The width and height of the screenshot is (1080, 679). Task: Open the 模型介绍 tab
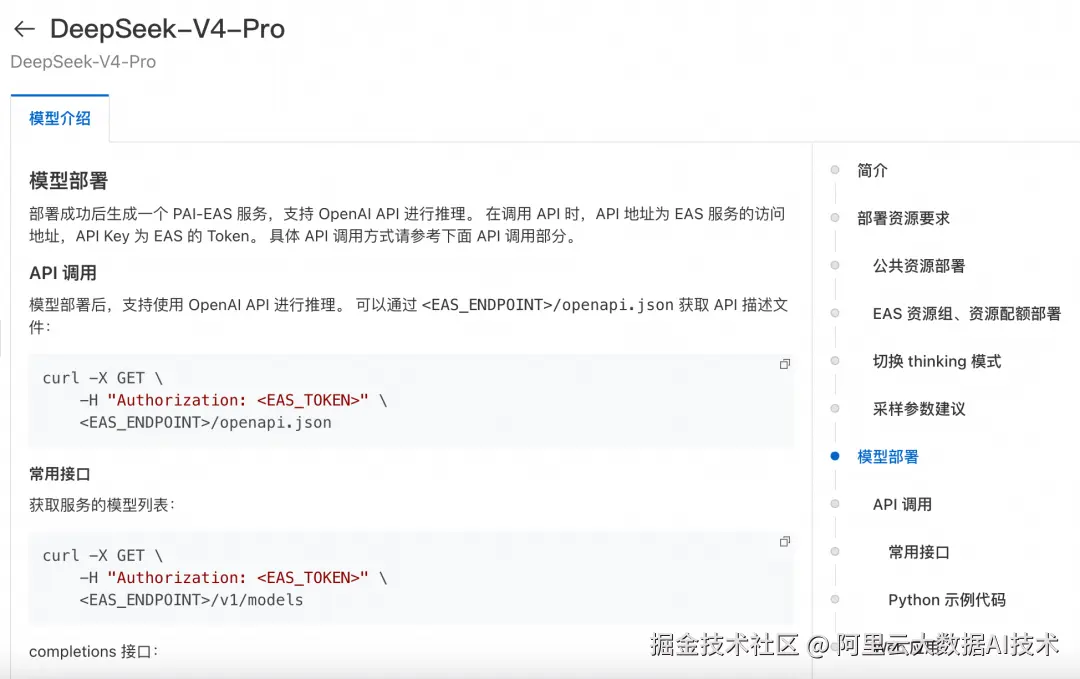[60, 118]
